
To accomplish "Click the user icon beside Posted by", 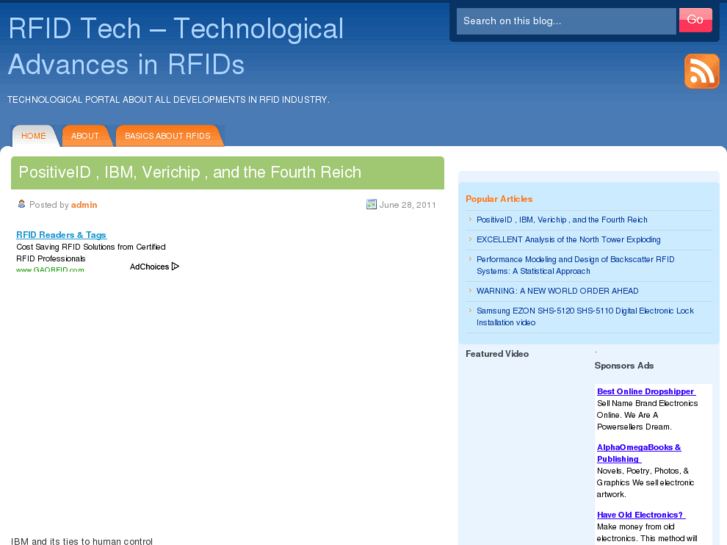I will coord(21,204).
